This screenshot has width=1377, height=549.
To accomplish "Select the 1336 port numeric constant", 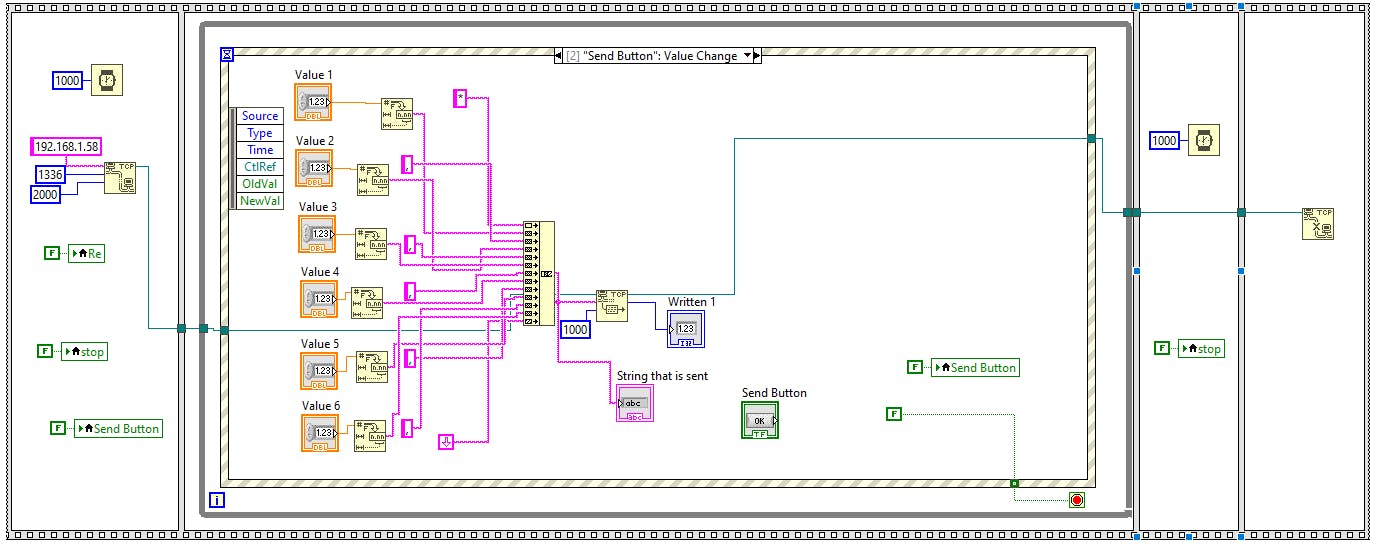I will (49, 174).
